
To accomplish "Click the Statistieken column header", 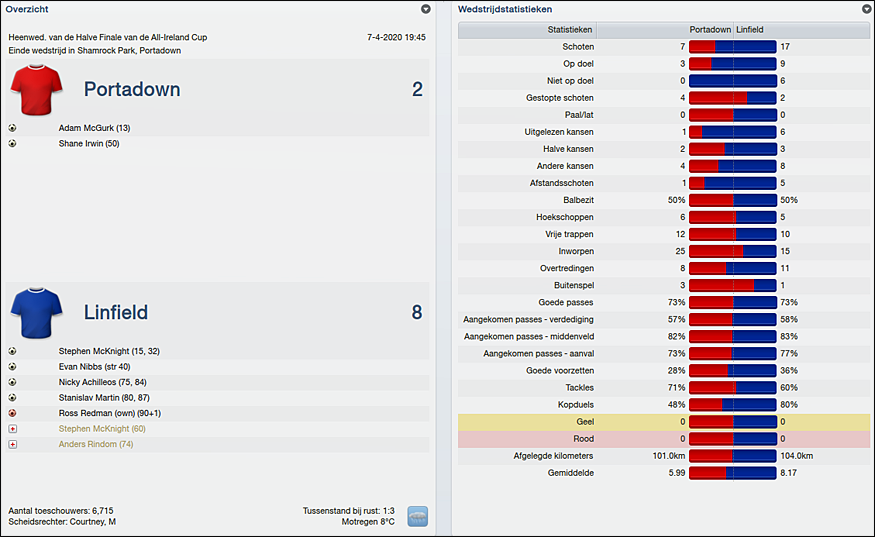I will (x=570, y=30).
